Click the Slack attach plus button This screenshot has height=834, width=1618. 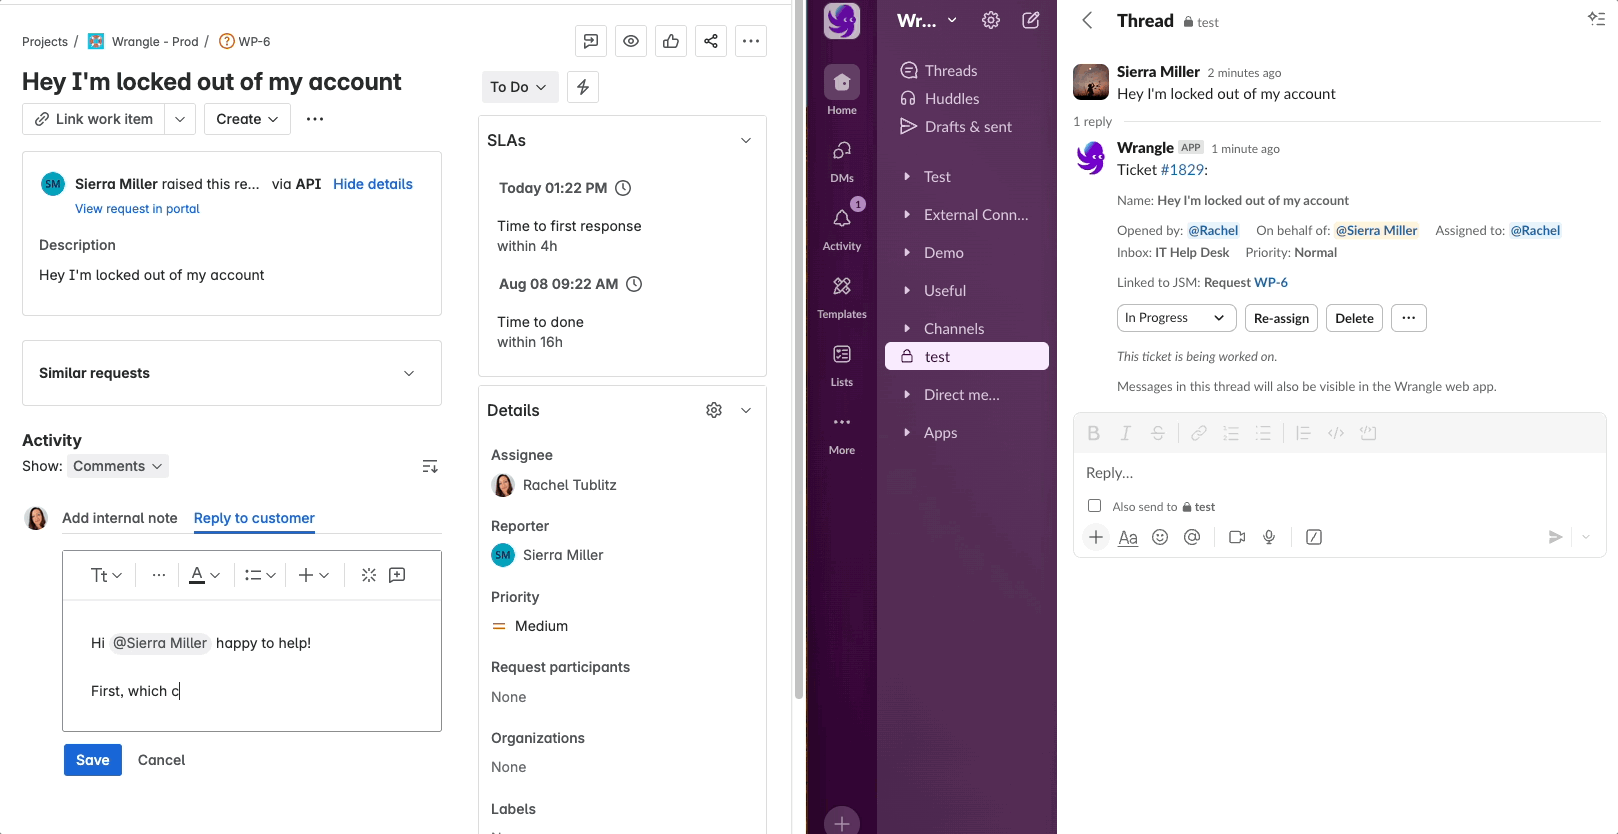tap(1096, 537)
